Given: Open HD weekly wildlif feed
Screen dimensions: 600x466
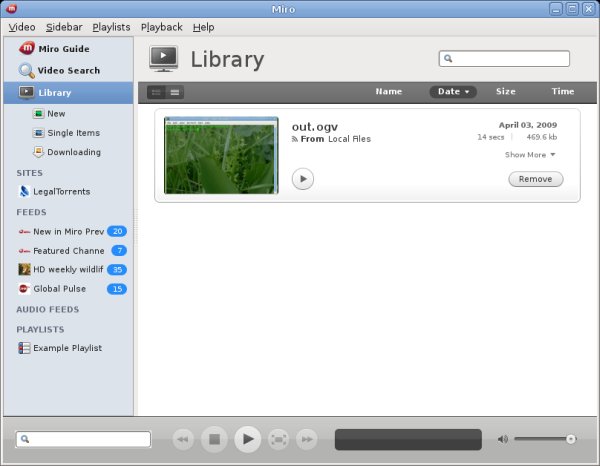Looking at the screenshot, I should [x=68, y=269].
